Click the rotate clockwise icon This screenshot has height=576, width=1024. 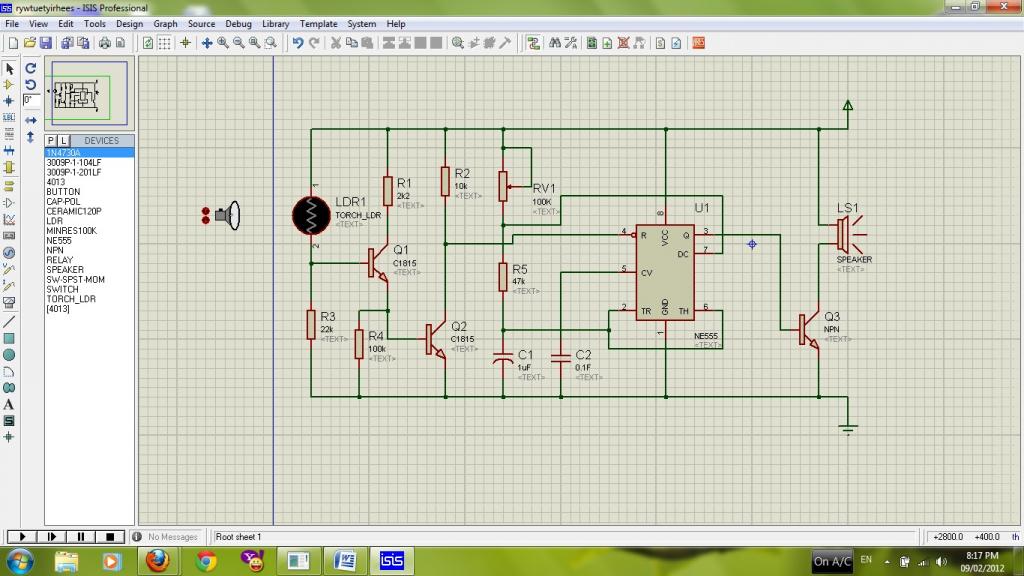point(31,69)
